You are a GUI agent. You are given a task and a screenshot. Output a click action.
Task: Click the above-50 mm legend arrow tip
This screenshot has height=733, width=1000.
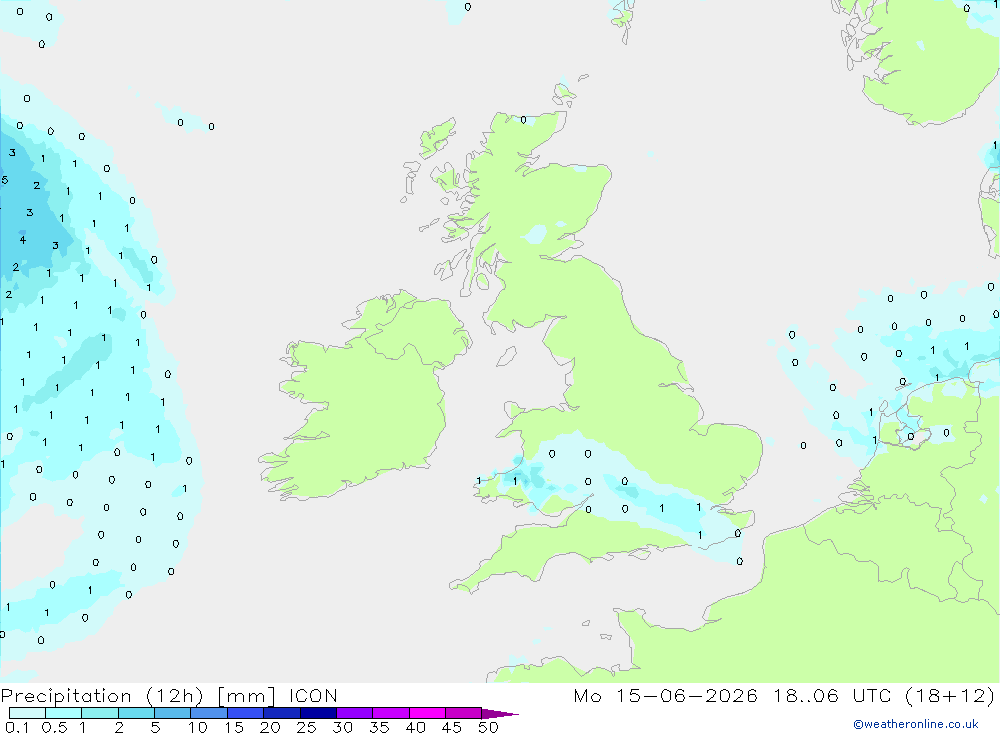pos(500,714)
